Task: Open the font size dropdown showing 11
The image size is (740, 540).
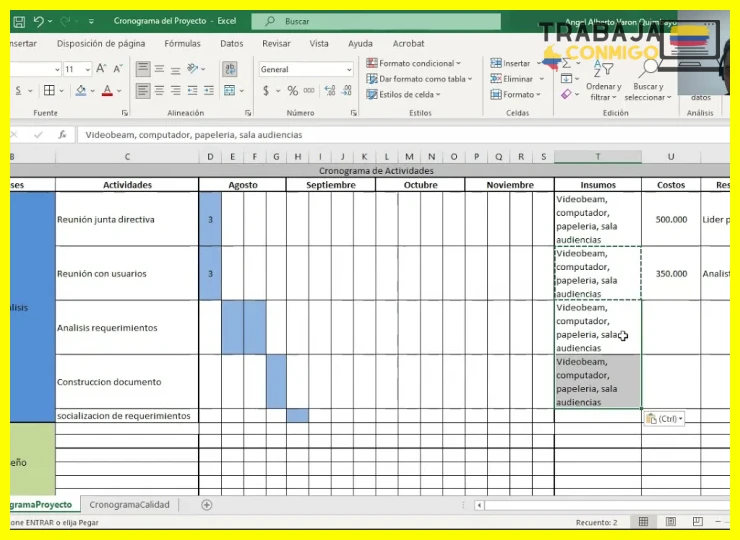Action: pyautogui.click(x=88, y=69)
